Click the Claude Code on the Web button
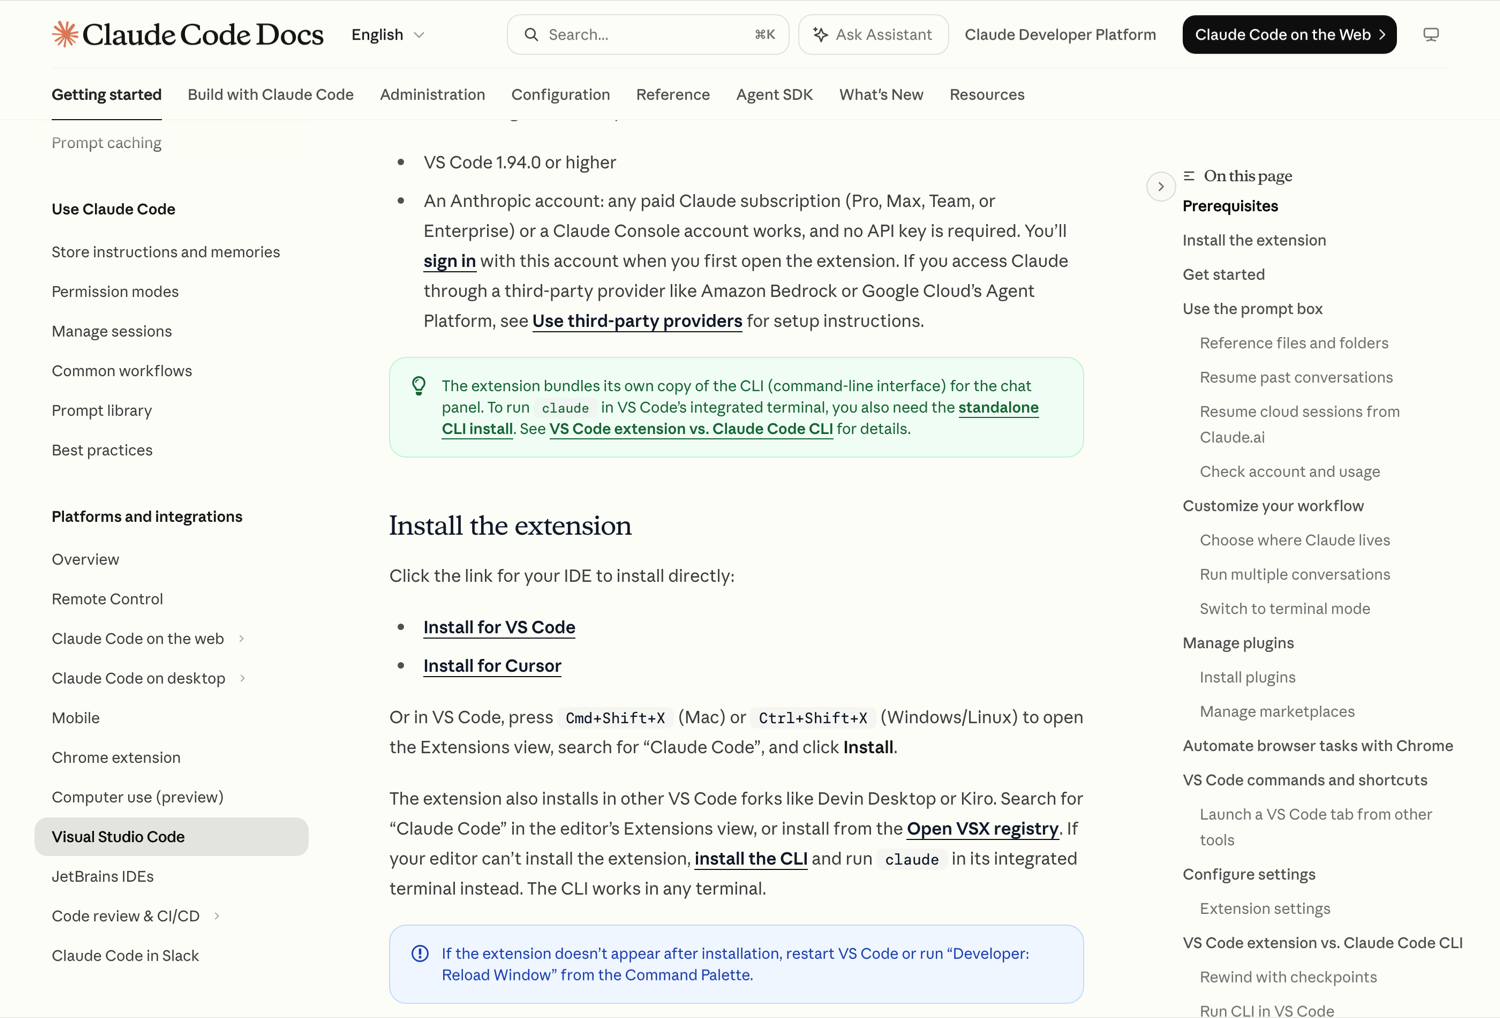This screenshot has width=1500, height=1018. pos(1289,34)
